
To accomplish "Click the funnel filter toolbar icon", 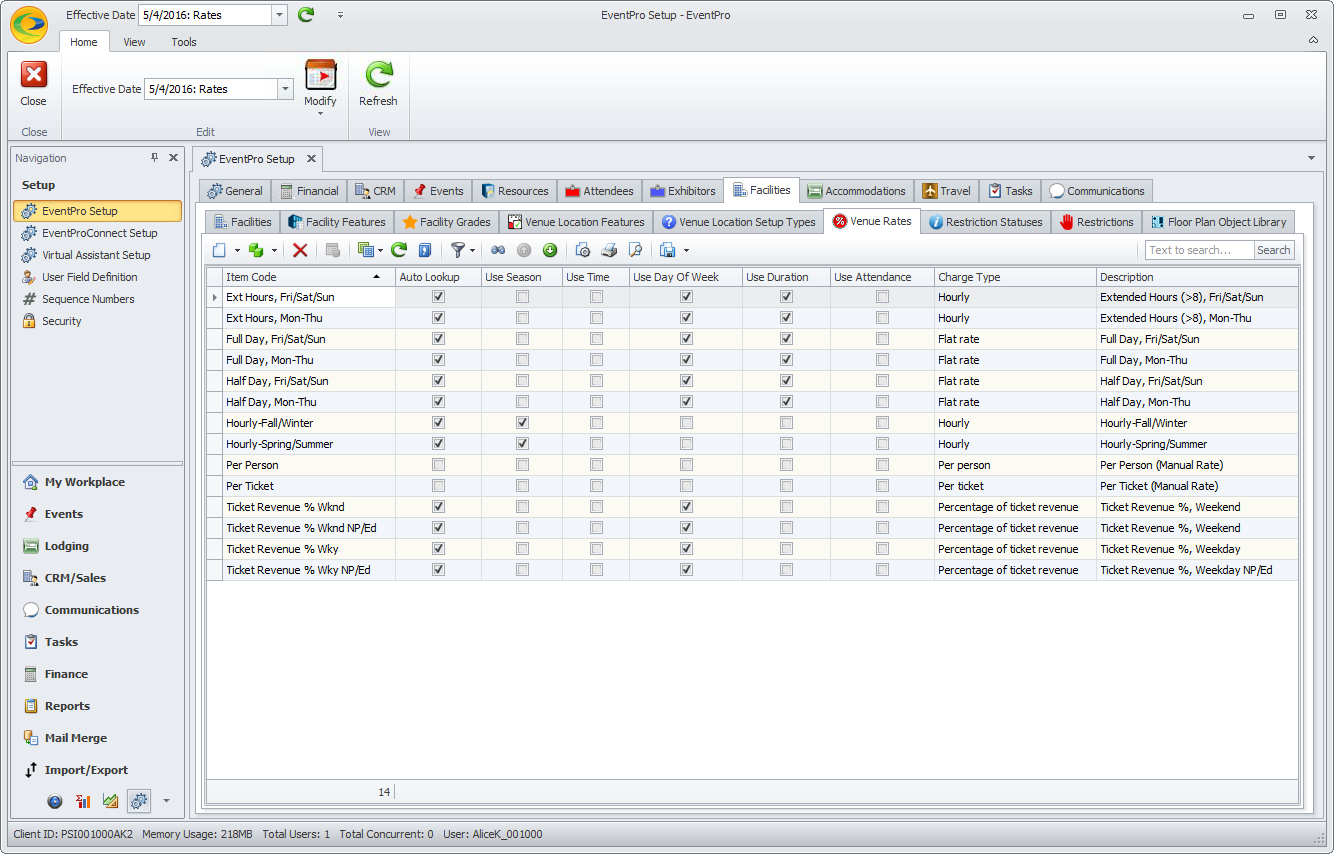I will (x=458, y=250).
